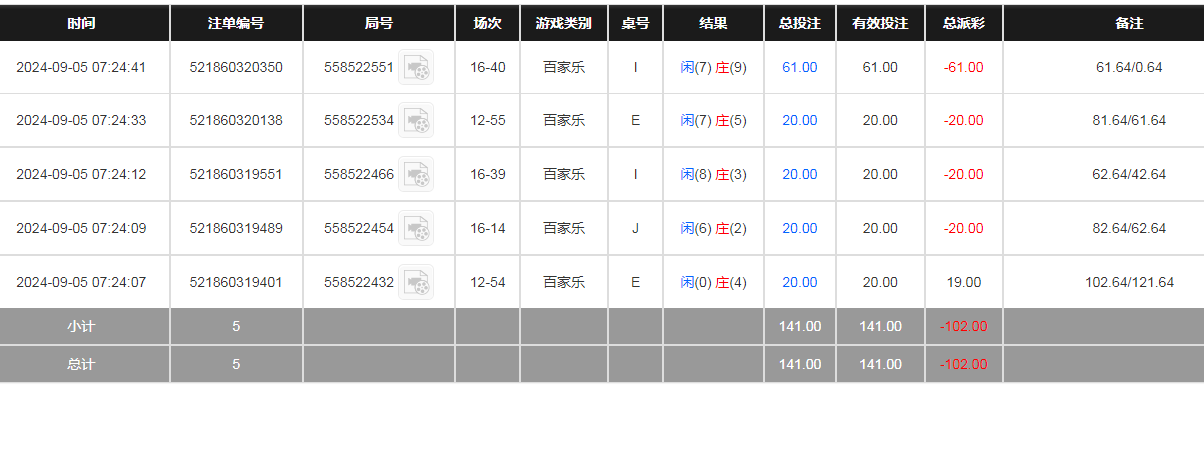Open 20.00 bet amount for order 521860319489
This screenshot has width=1204, height=455.
pos(799,228)
